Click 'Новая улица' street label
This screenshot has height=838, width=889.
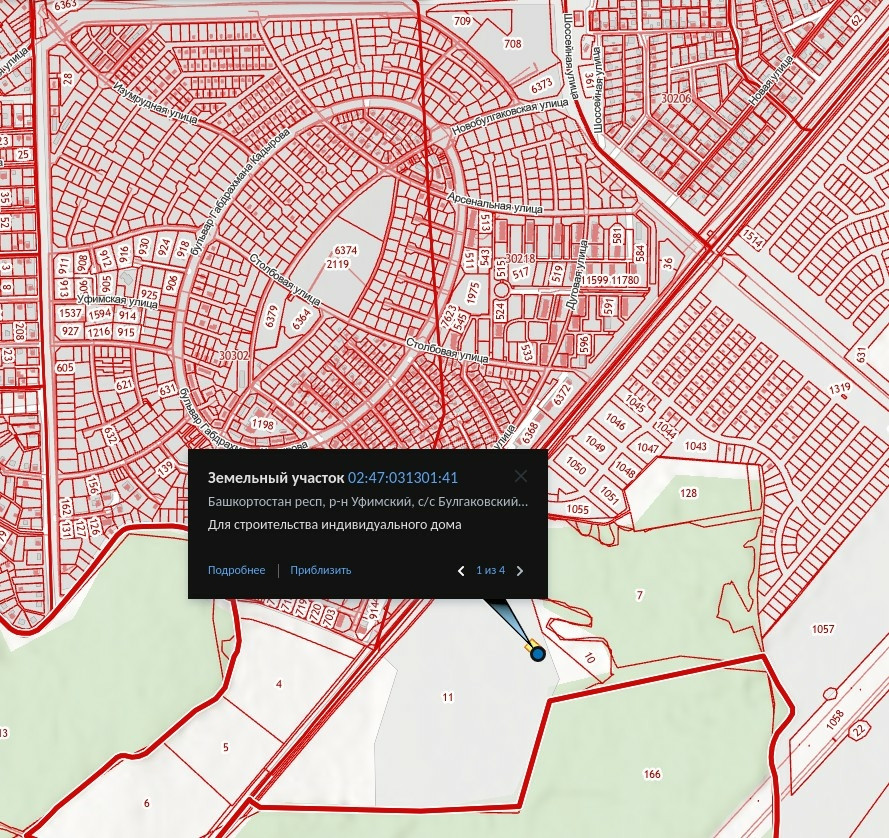coord(771,81)
